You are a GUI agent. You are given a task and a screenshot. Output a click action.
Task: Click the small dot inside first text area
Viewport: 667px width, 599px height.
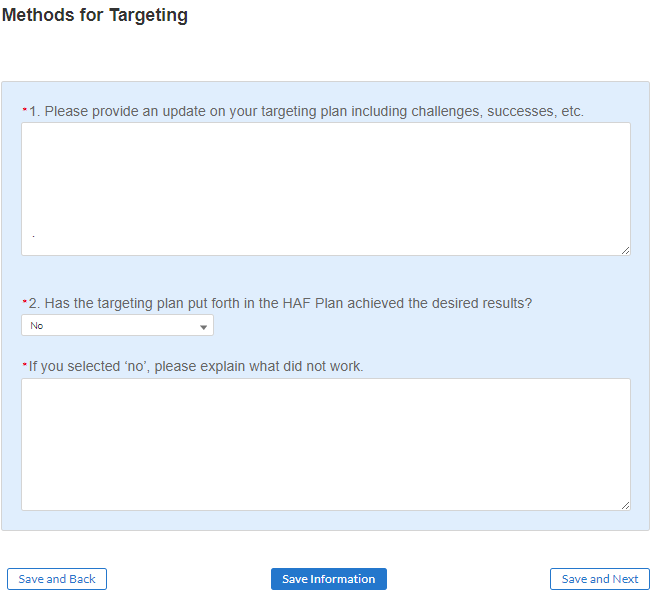pyautogui.click(x=33, y=237)
